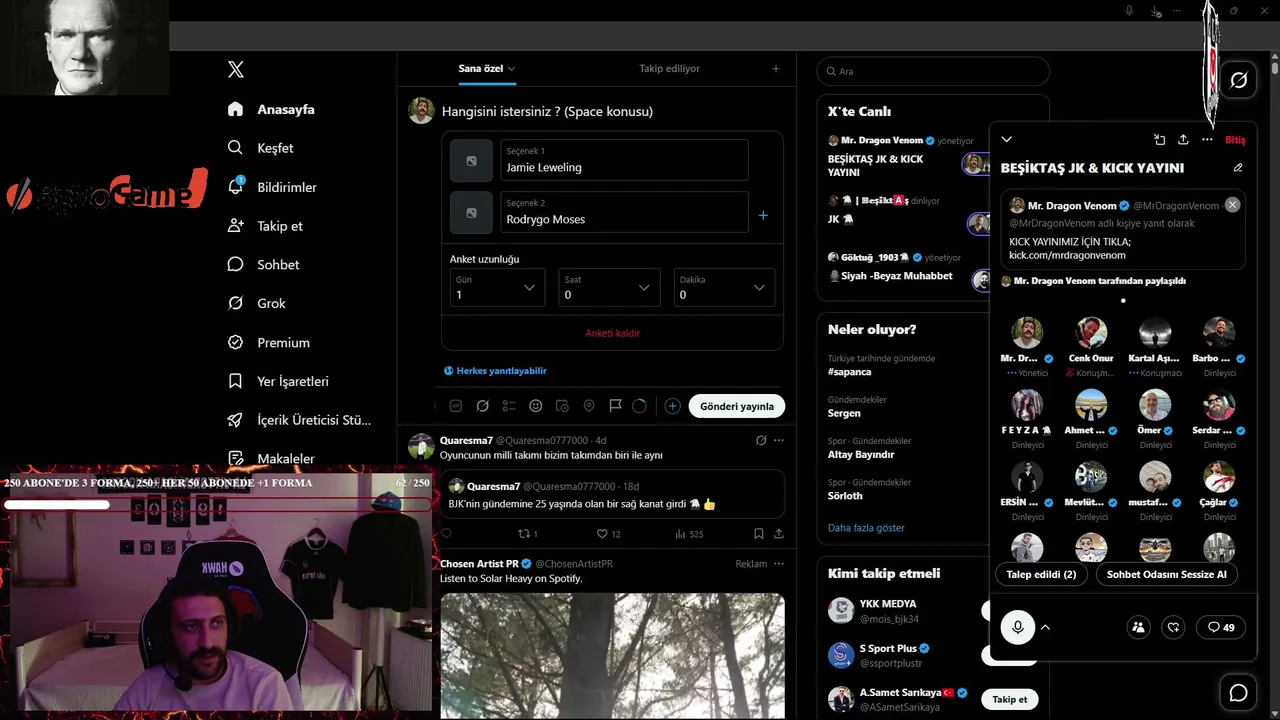Follow A.Samet Sarıkaya with Takip et
Image resolution: width=1280 pixels, height=720 pixels.
pyautogui.click(x=1010, y=699)
